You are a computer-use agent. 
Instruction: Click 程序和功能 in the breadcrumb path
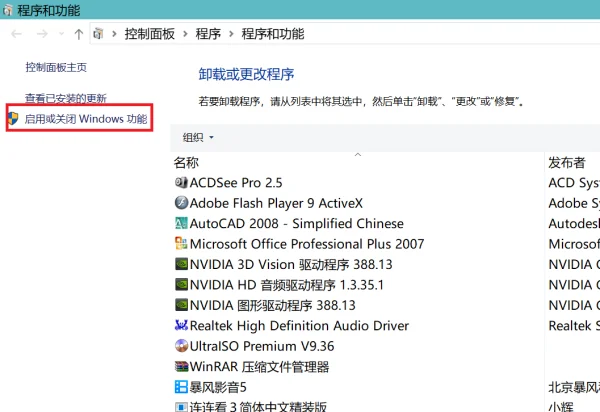click(x=273, y=34)
